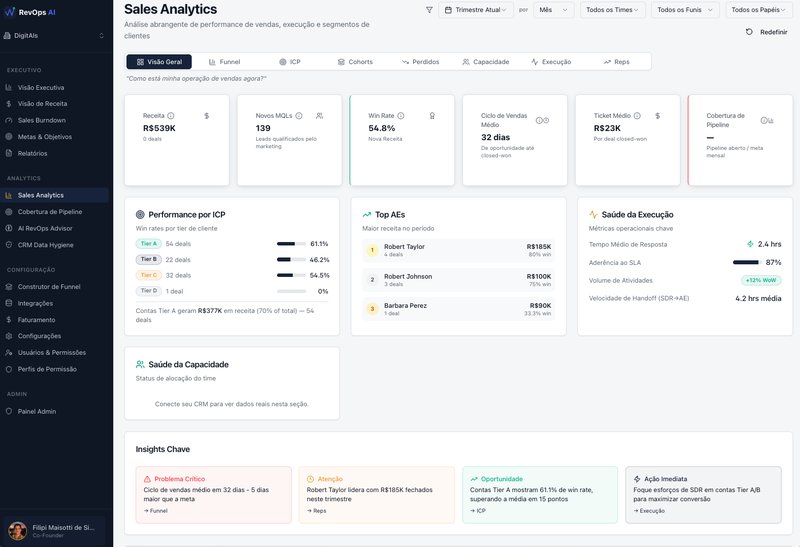Switch to the Funnel tab
This screenshot has height=547, width=800.
pyautogui.click(x=224, y=62)
